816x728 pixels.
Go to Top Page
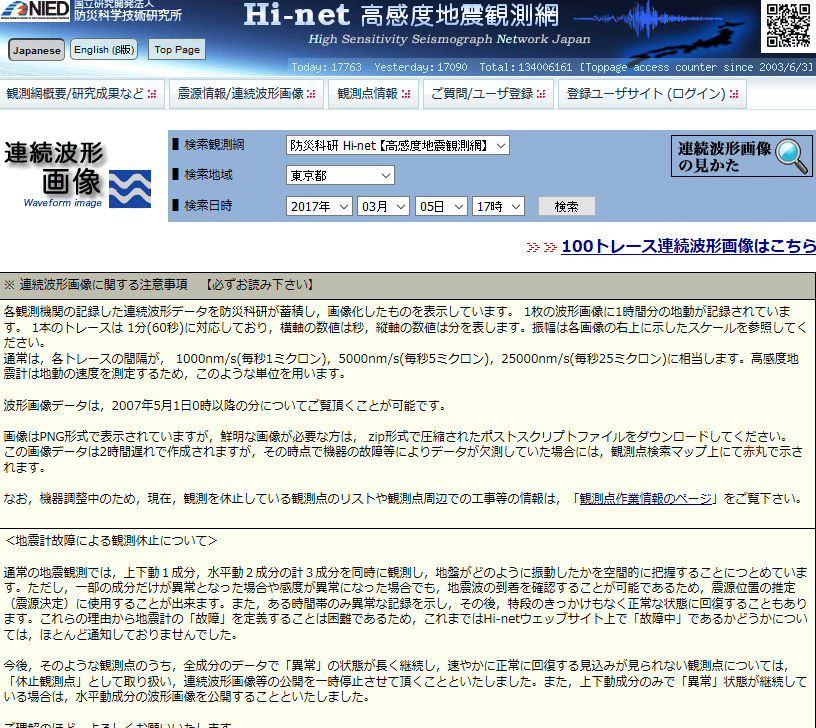[177, 49]
